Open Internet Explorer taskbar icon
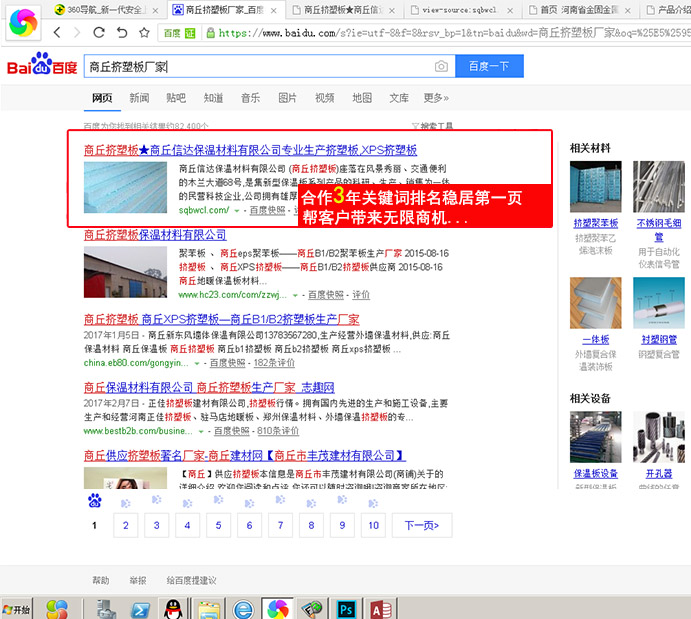 tap(243, 610)
